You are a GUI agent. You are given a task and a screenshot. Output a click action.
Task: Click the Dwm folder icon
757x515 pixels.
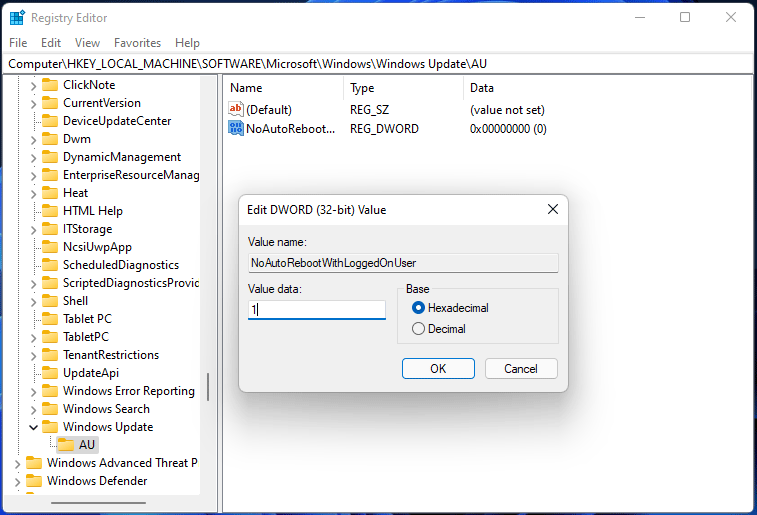pos(50,139)
